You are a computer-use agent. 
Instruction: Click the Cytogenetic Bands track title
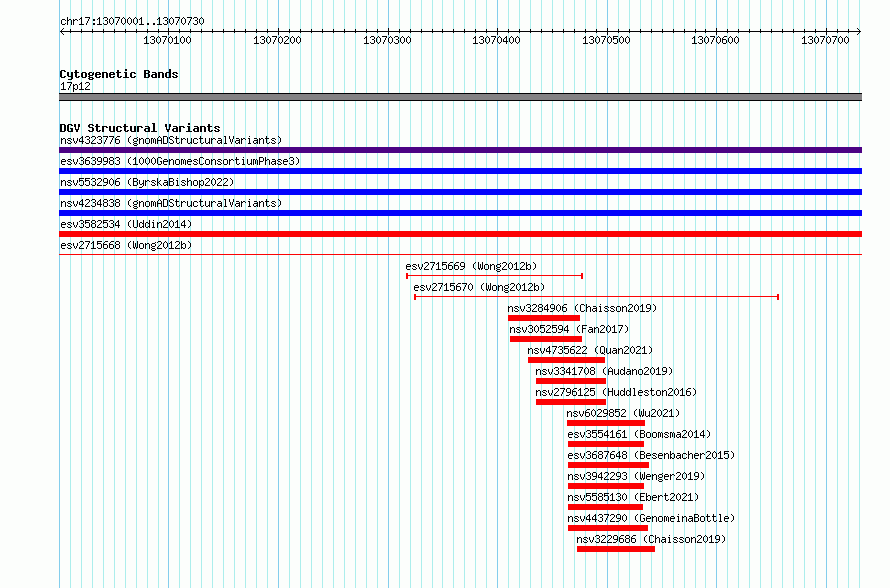pyautogui.click(x=119, y=74)
